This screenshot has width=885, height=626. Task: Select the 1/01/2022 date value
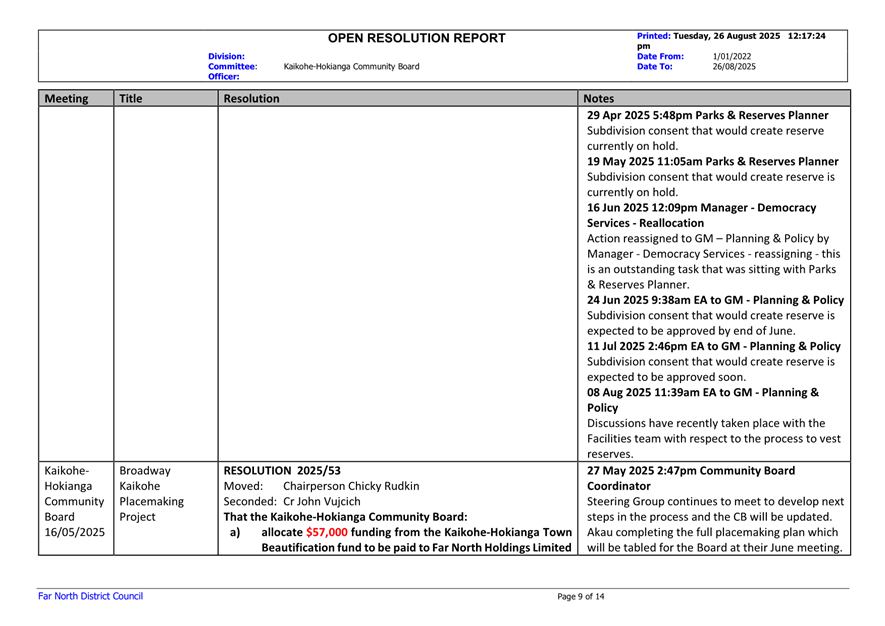[731, 56]
